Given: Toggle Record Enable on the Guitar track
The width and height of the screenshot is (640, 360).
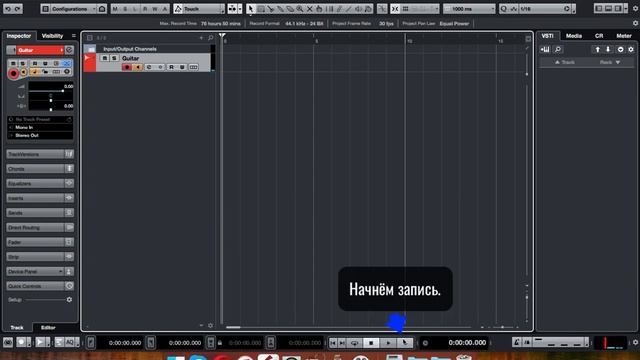Looking at the screenshot, I should [x=127, y=67].
